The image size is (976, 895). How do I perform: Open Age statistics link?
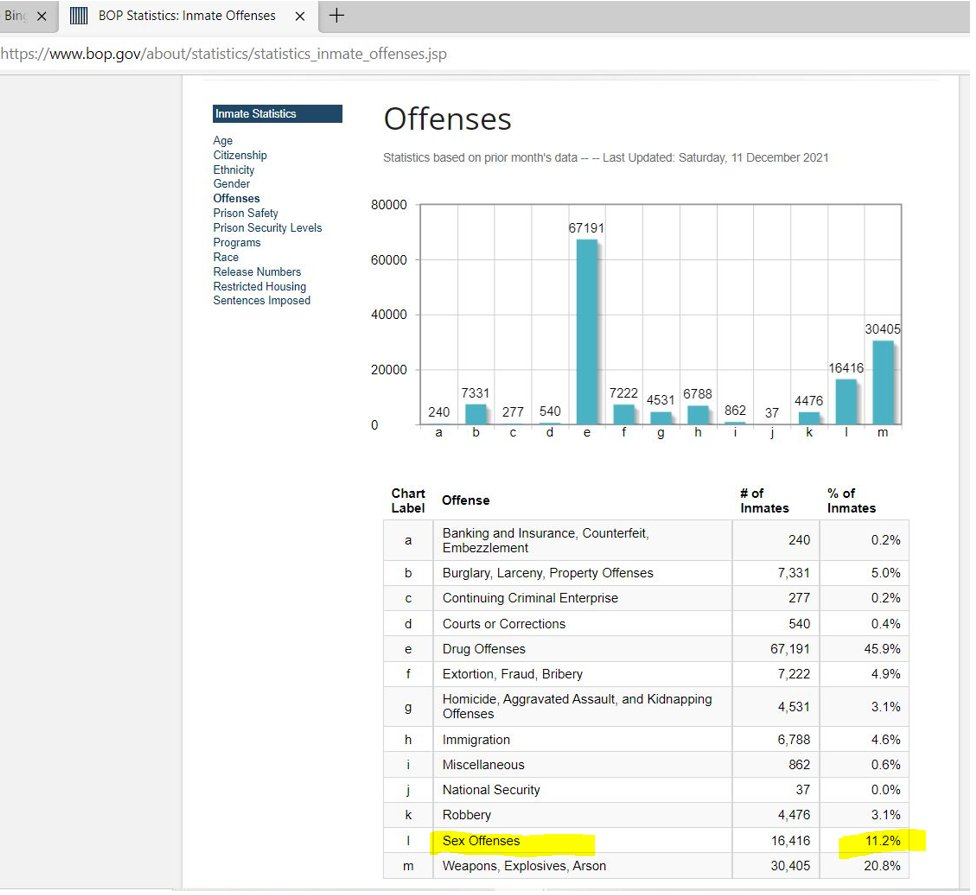coord(222,141)
